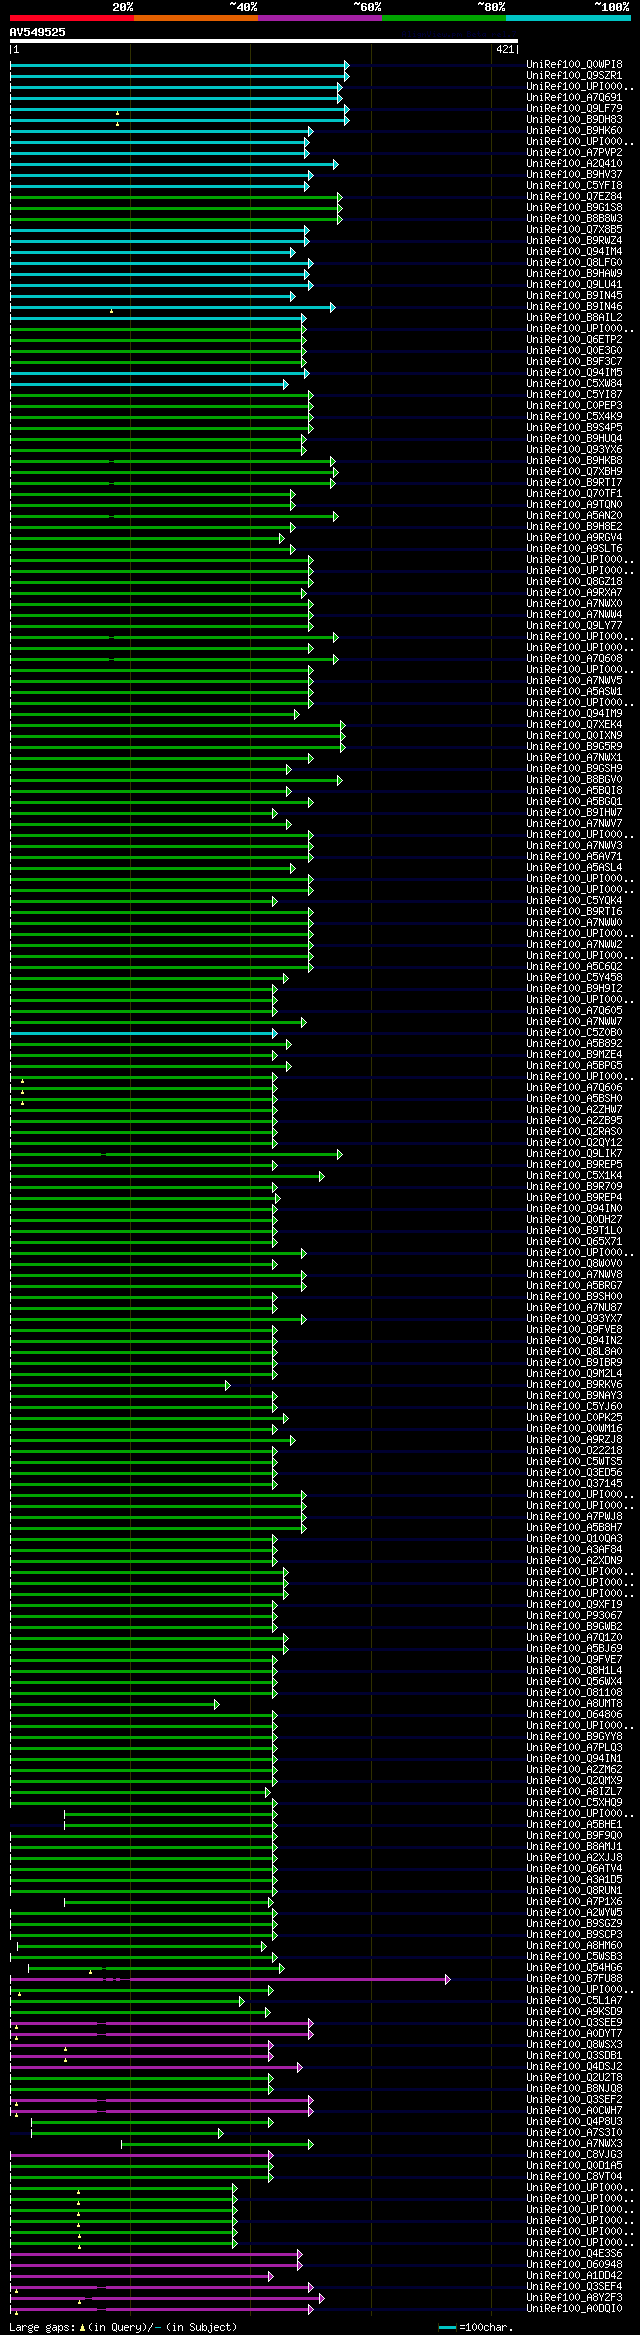Select the label UniRef100_B9RKV6
Screen dimensions: 640x2335
coord(574,1385)
